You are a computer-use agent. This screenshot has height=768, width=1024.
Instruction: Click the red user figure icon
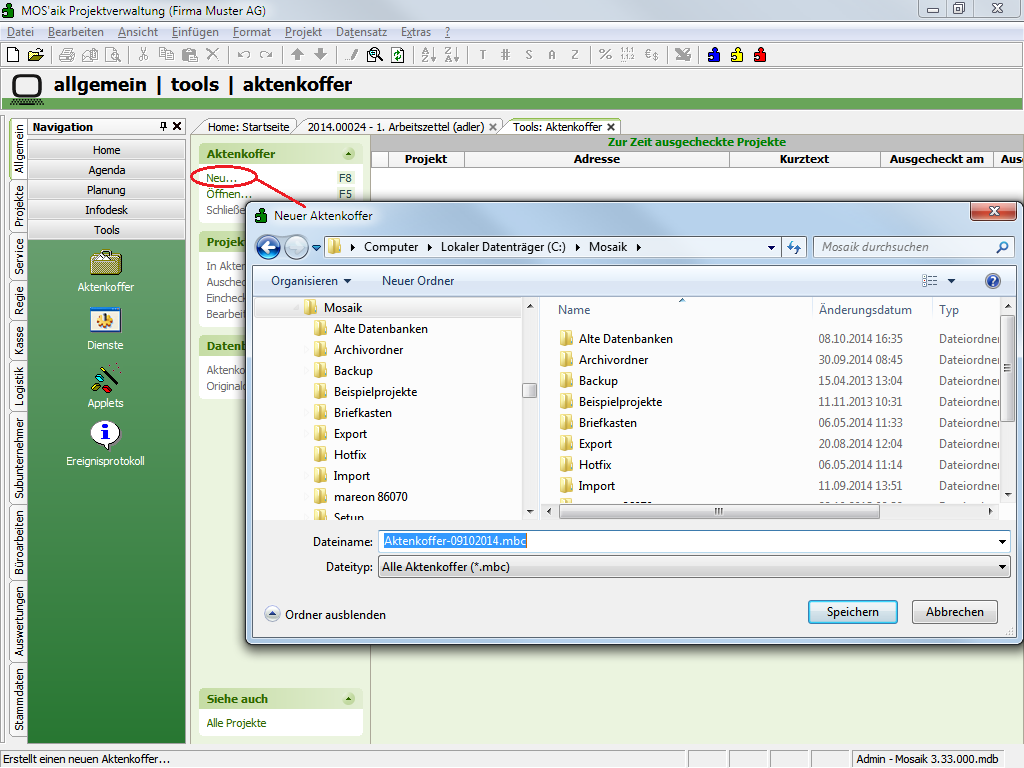[760, 55]
